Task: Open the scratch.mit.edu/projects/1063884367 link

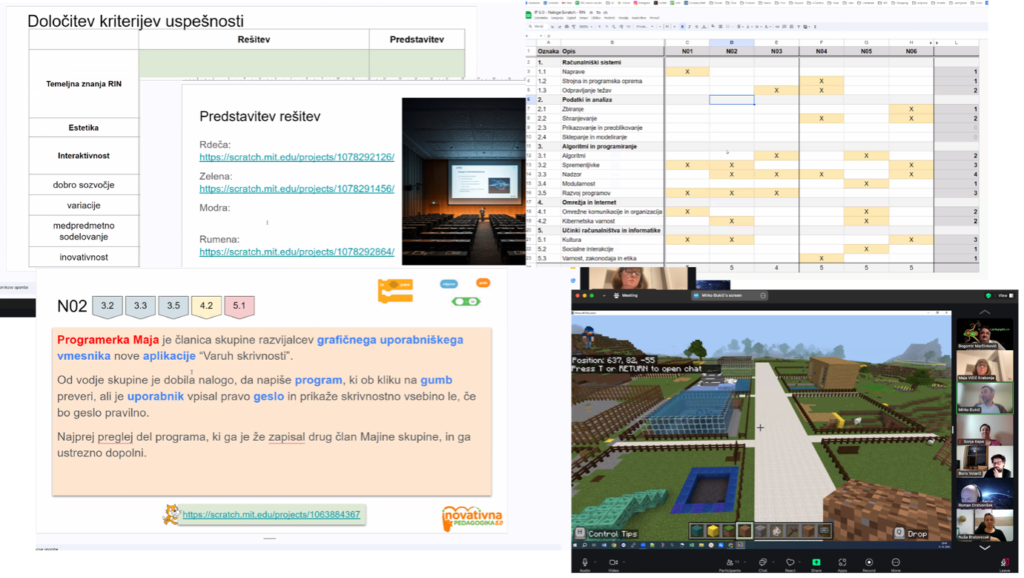Action: point(271,515)
